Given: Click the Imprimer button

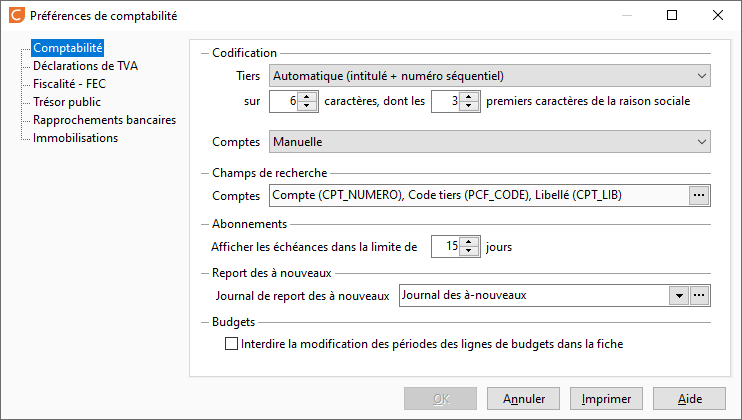Looking at the screenshot, I should pos(606,399).
